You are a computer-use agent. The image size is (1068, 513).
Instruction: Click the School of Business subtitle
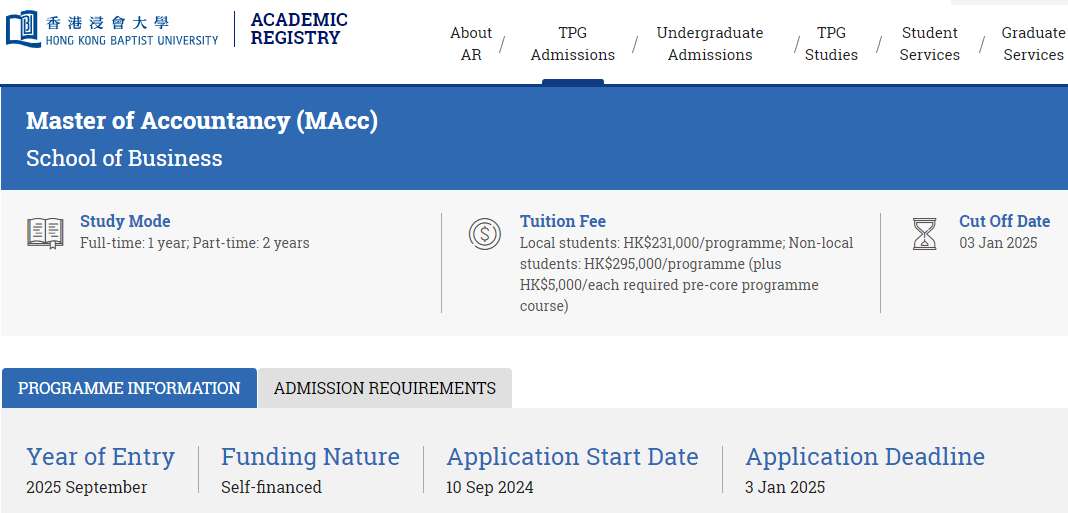[x=124, y=158]
